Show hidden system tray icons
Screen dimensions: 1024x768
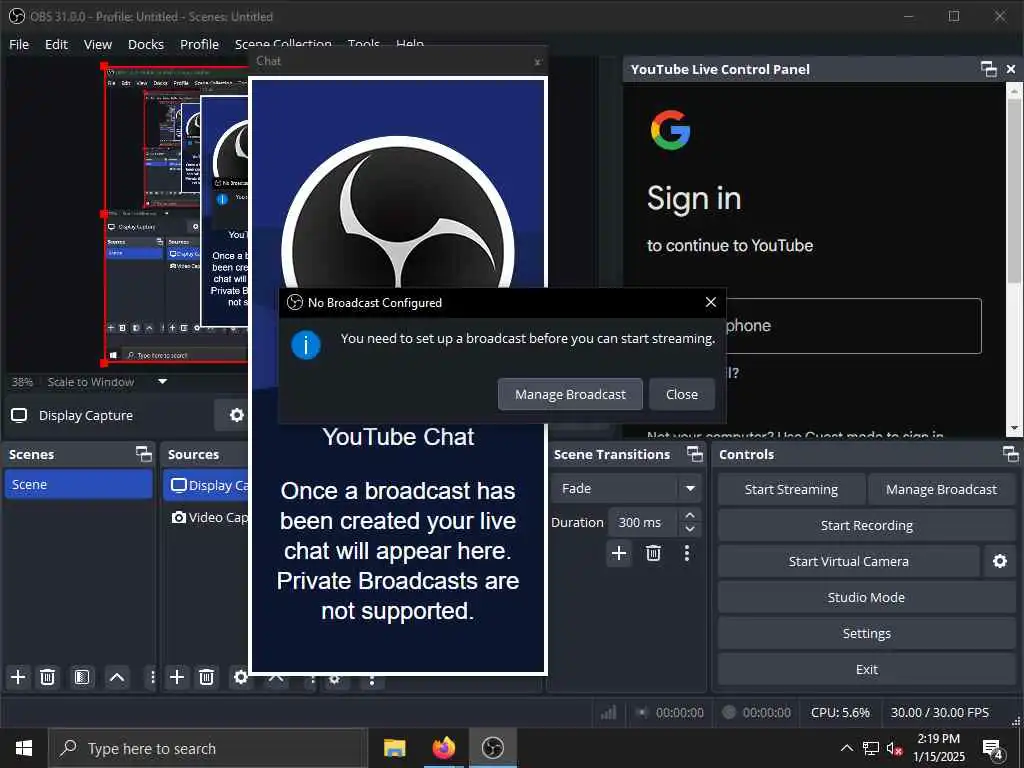[x=846, y=748]
